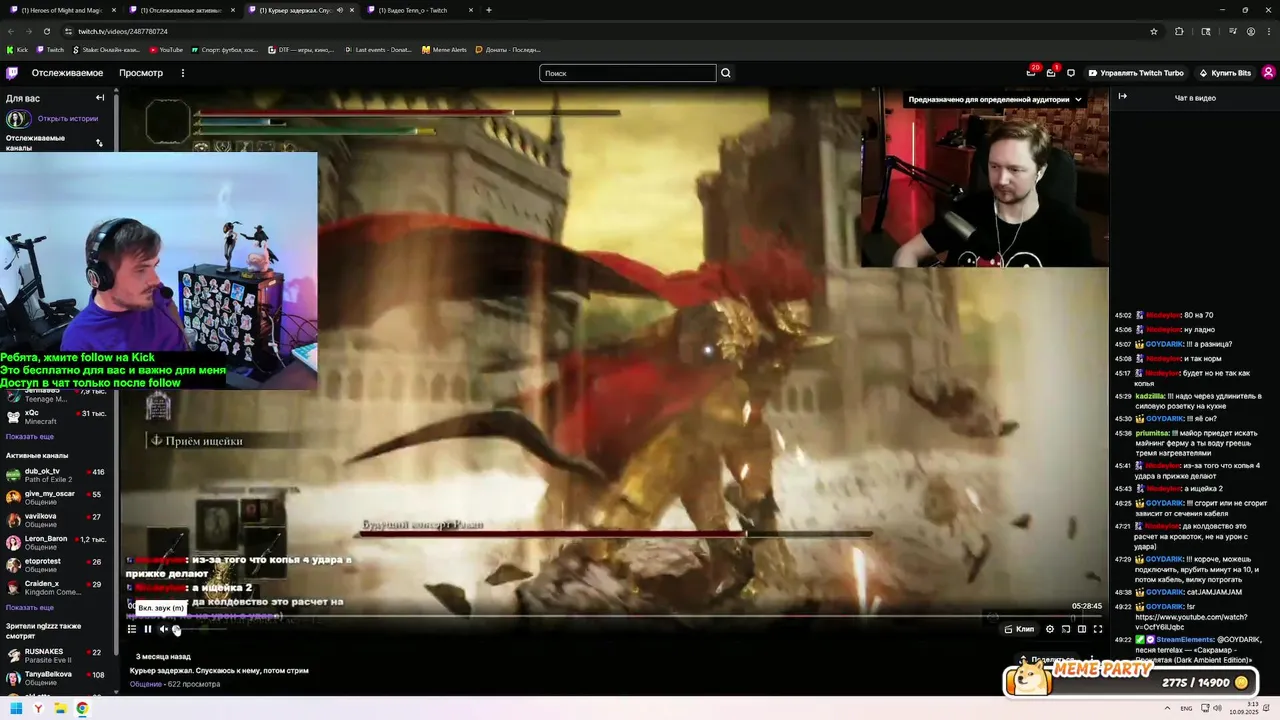Open the three-dot more menu in the Twitch header
Screen dimensions: 1280x720
click(183, 73)
